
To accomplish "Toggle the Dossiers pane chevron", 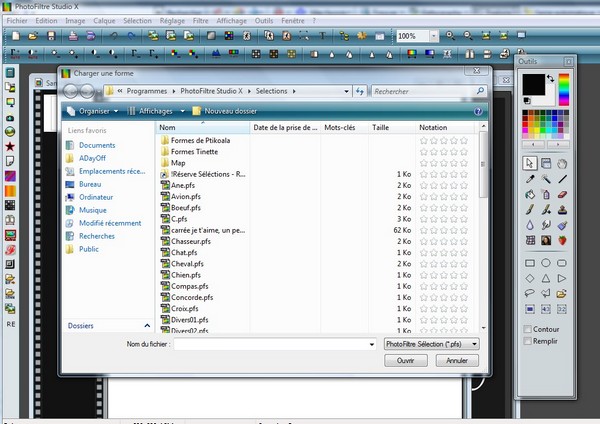I will click(x=147, y=326).
